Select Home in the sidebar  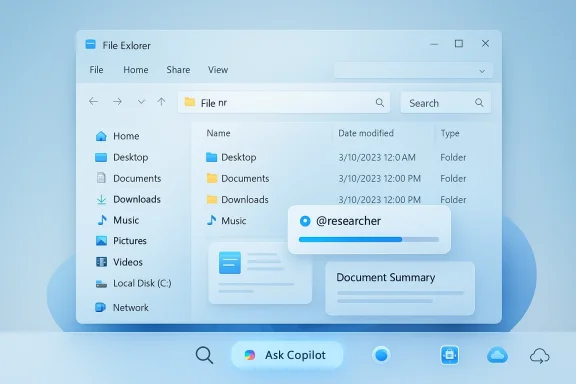point(117,136)
